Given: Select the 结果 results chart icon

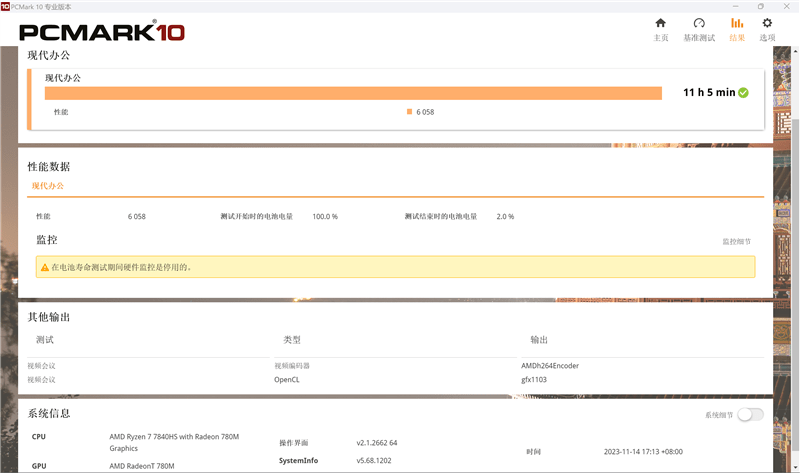Looking at the screenshot, I should 737,23.
